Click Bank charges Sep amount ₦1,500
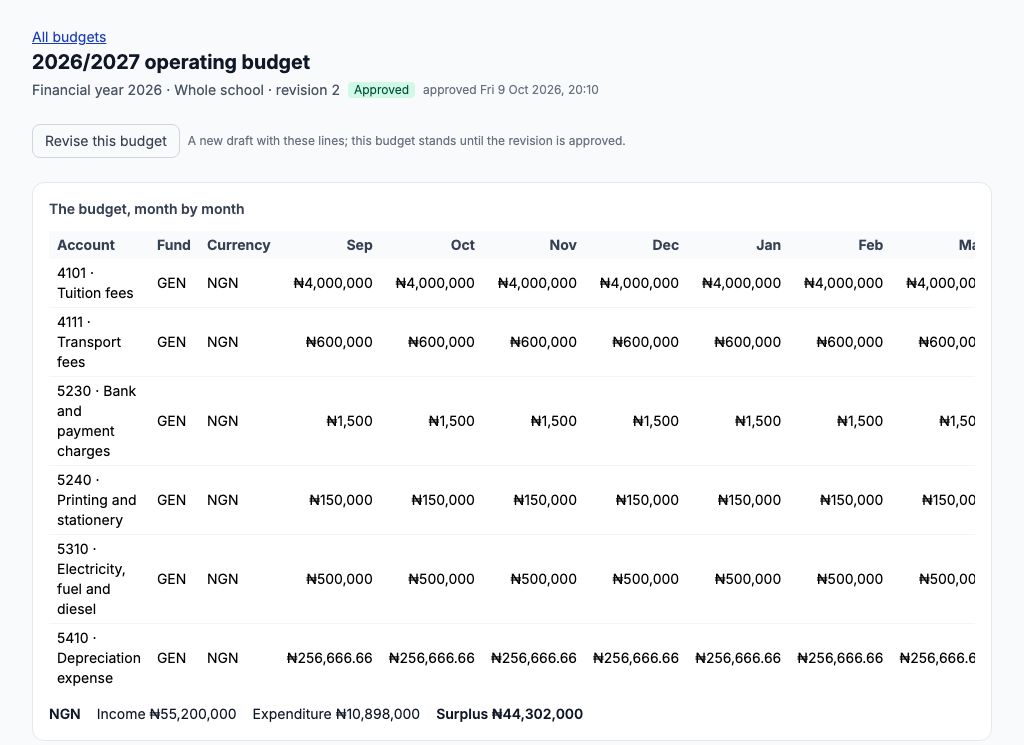 point(349,421)
